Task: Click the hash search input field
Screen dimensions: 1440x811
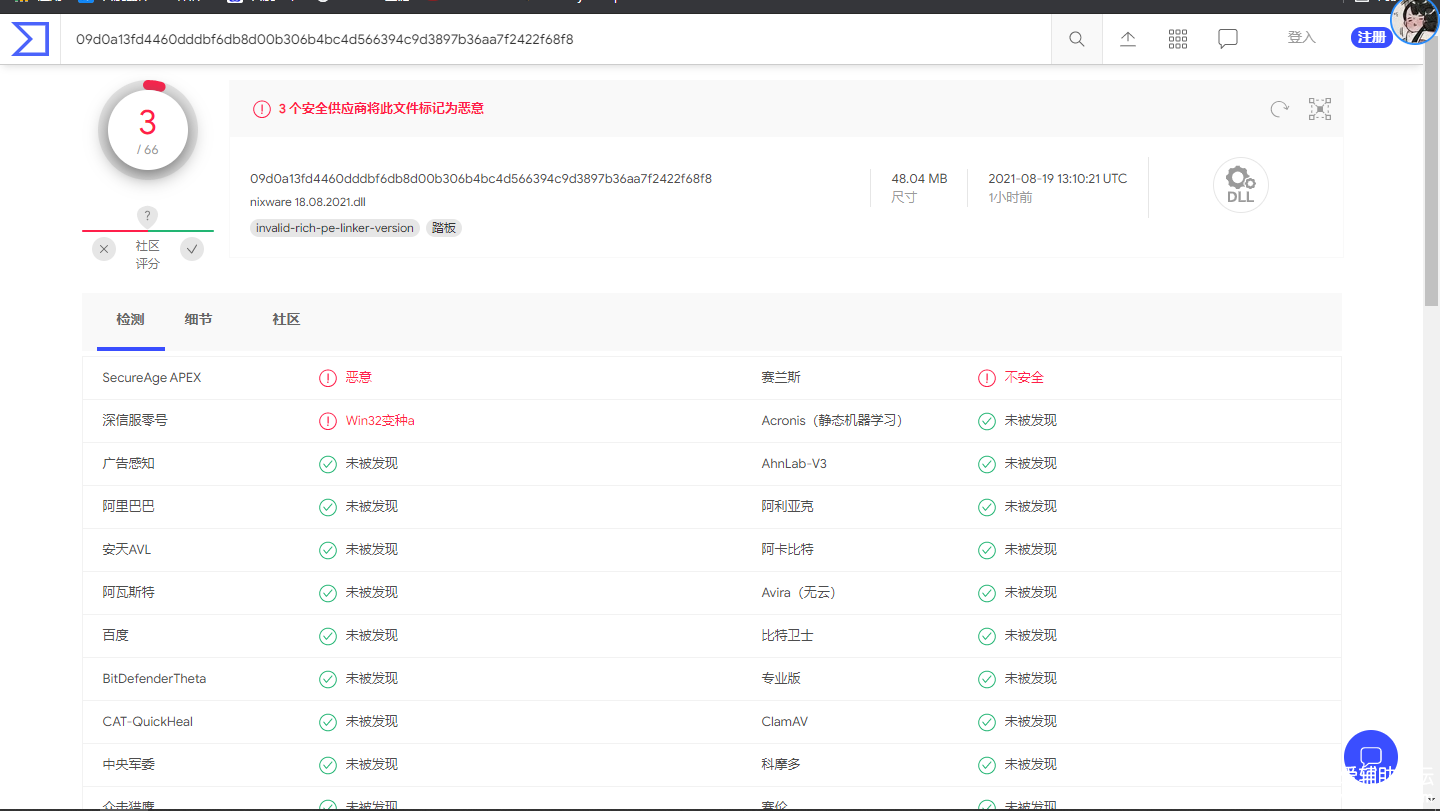Action: pyautogui.click(x=556, y=40)
